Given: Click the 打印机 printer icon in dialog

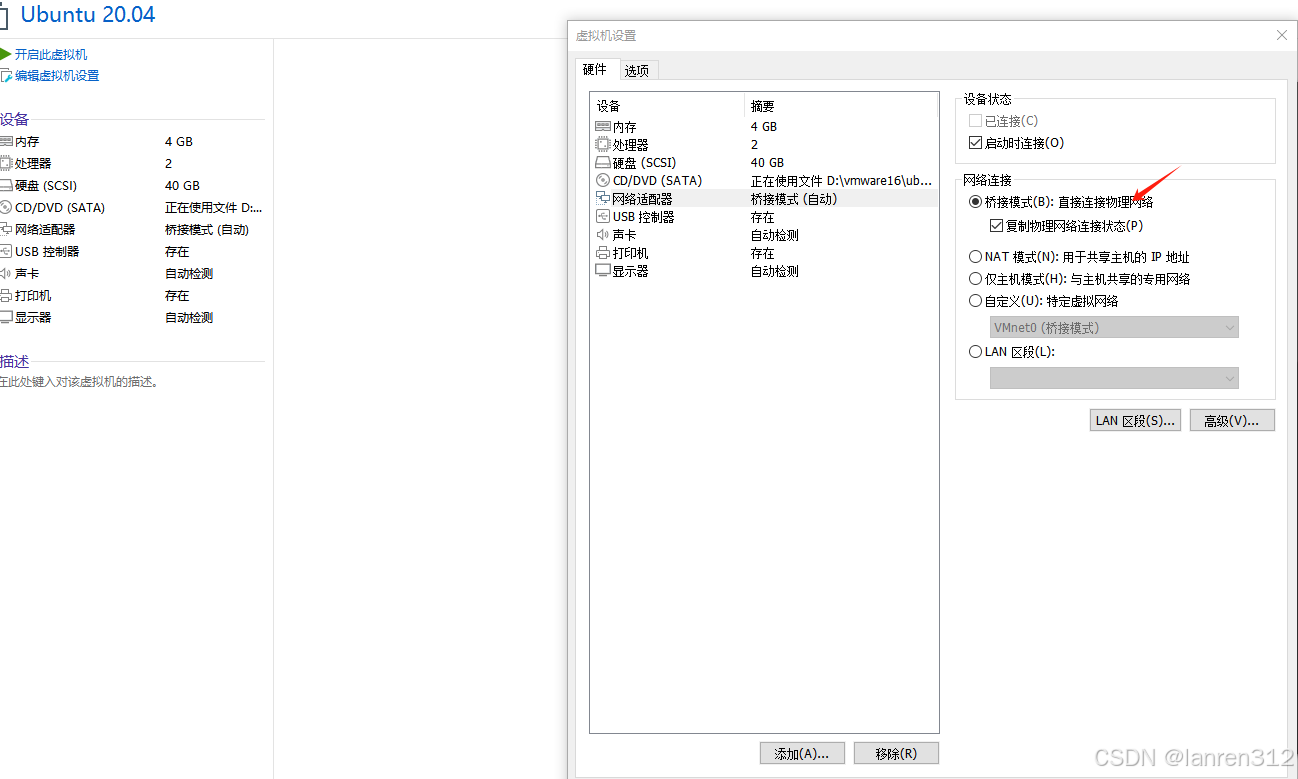Looking at the screenshot, I should point(602,253).
